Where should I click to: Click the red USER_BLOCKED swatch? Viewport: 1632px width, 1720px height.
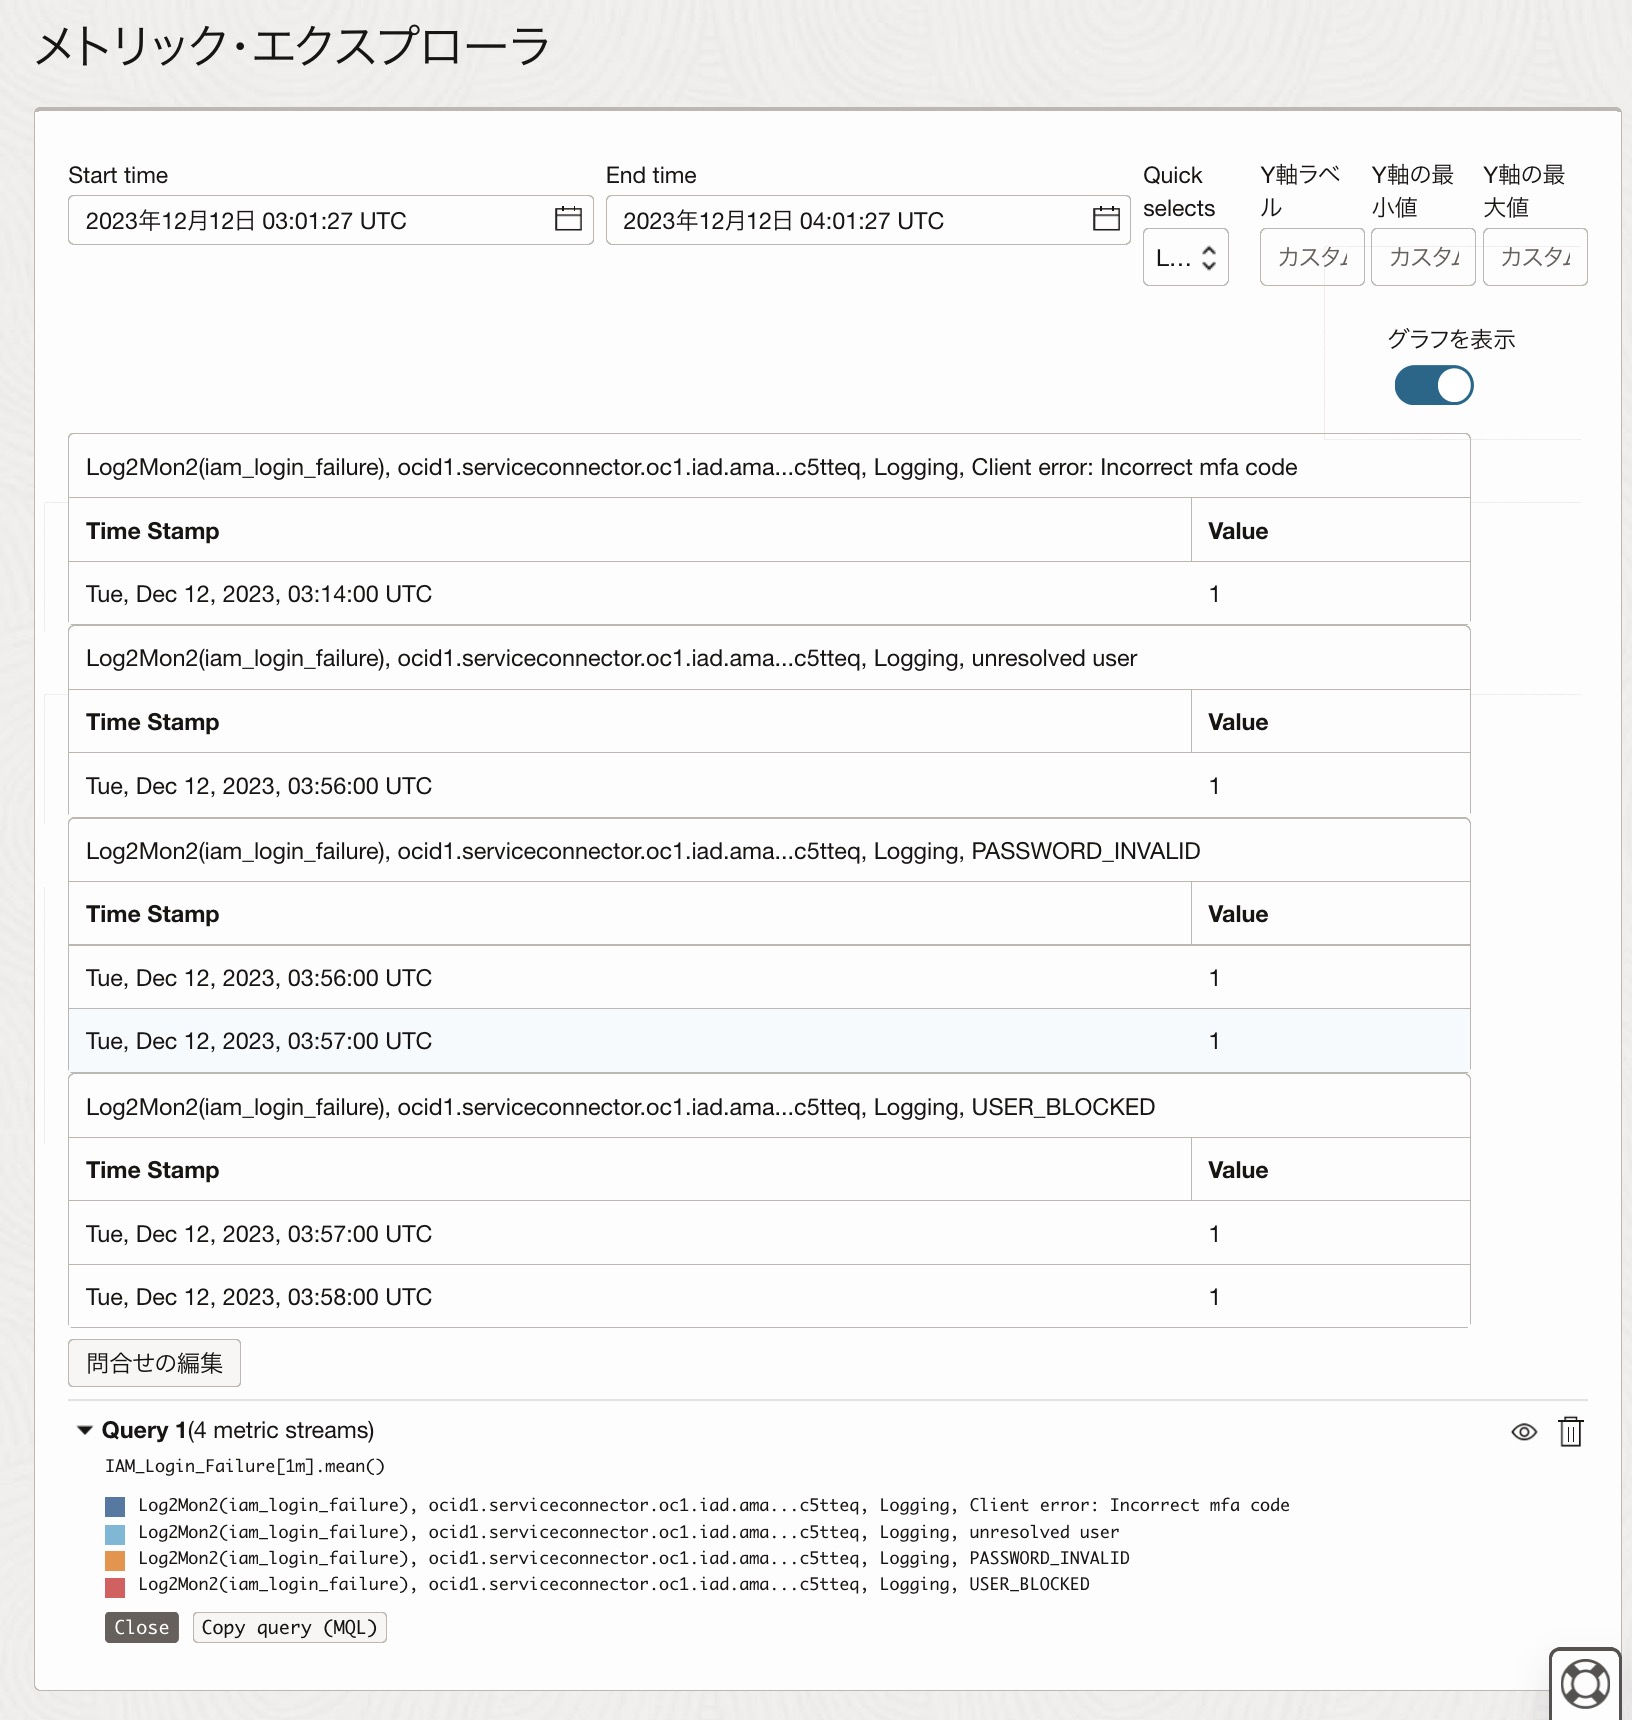point(115,1586)
